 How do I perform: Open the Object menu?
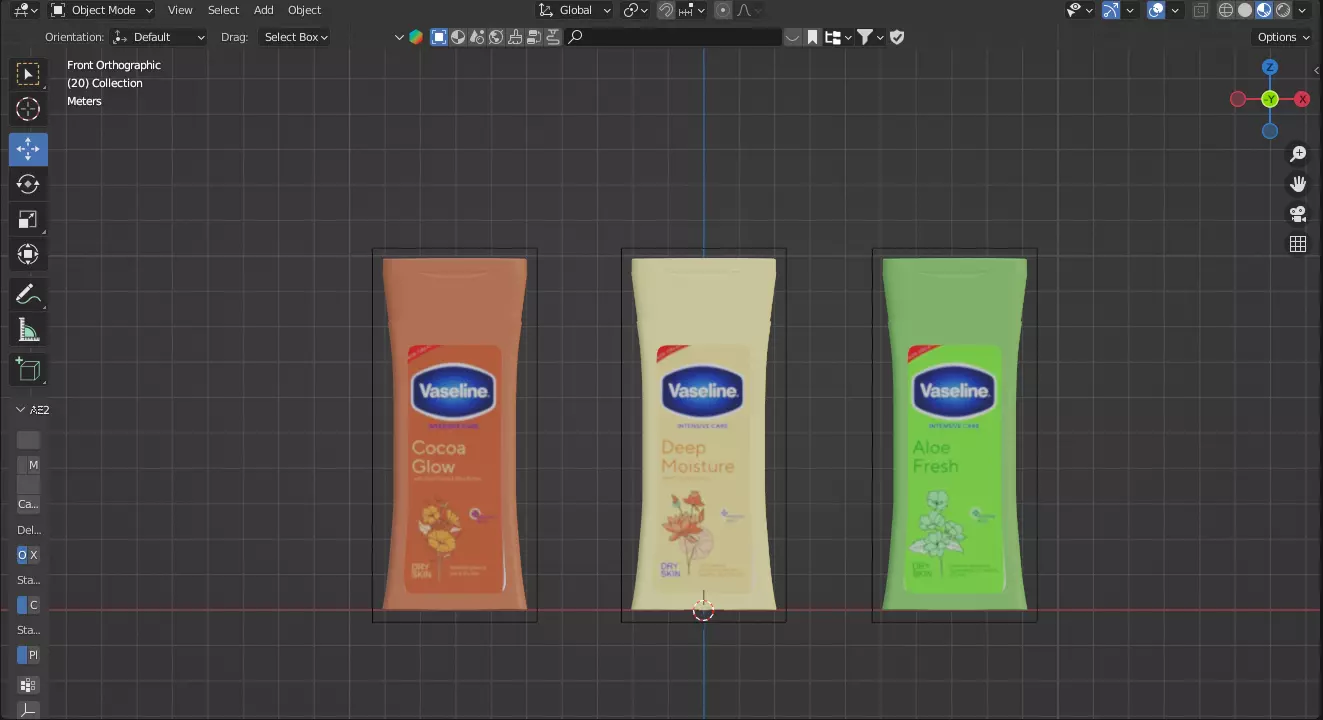(305, 10)
